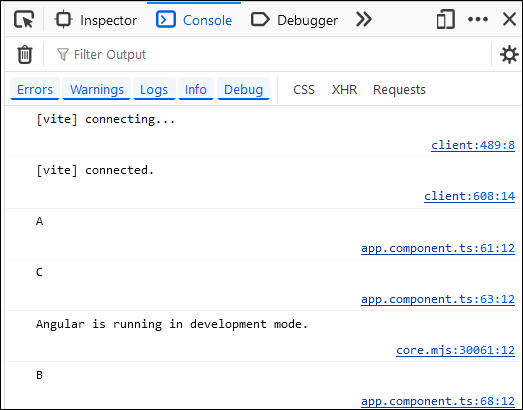Screen dimensions: 523x410
Task: Open the three-dot customize menu
Action: pos(478,19)
